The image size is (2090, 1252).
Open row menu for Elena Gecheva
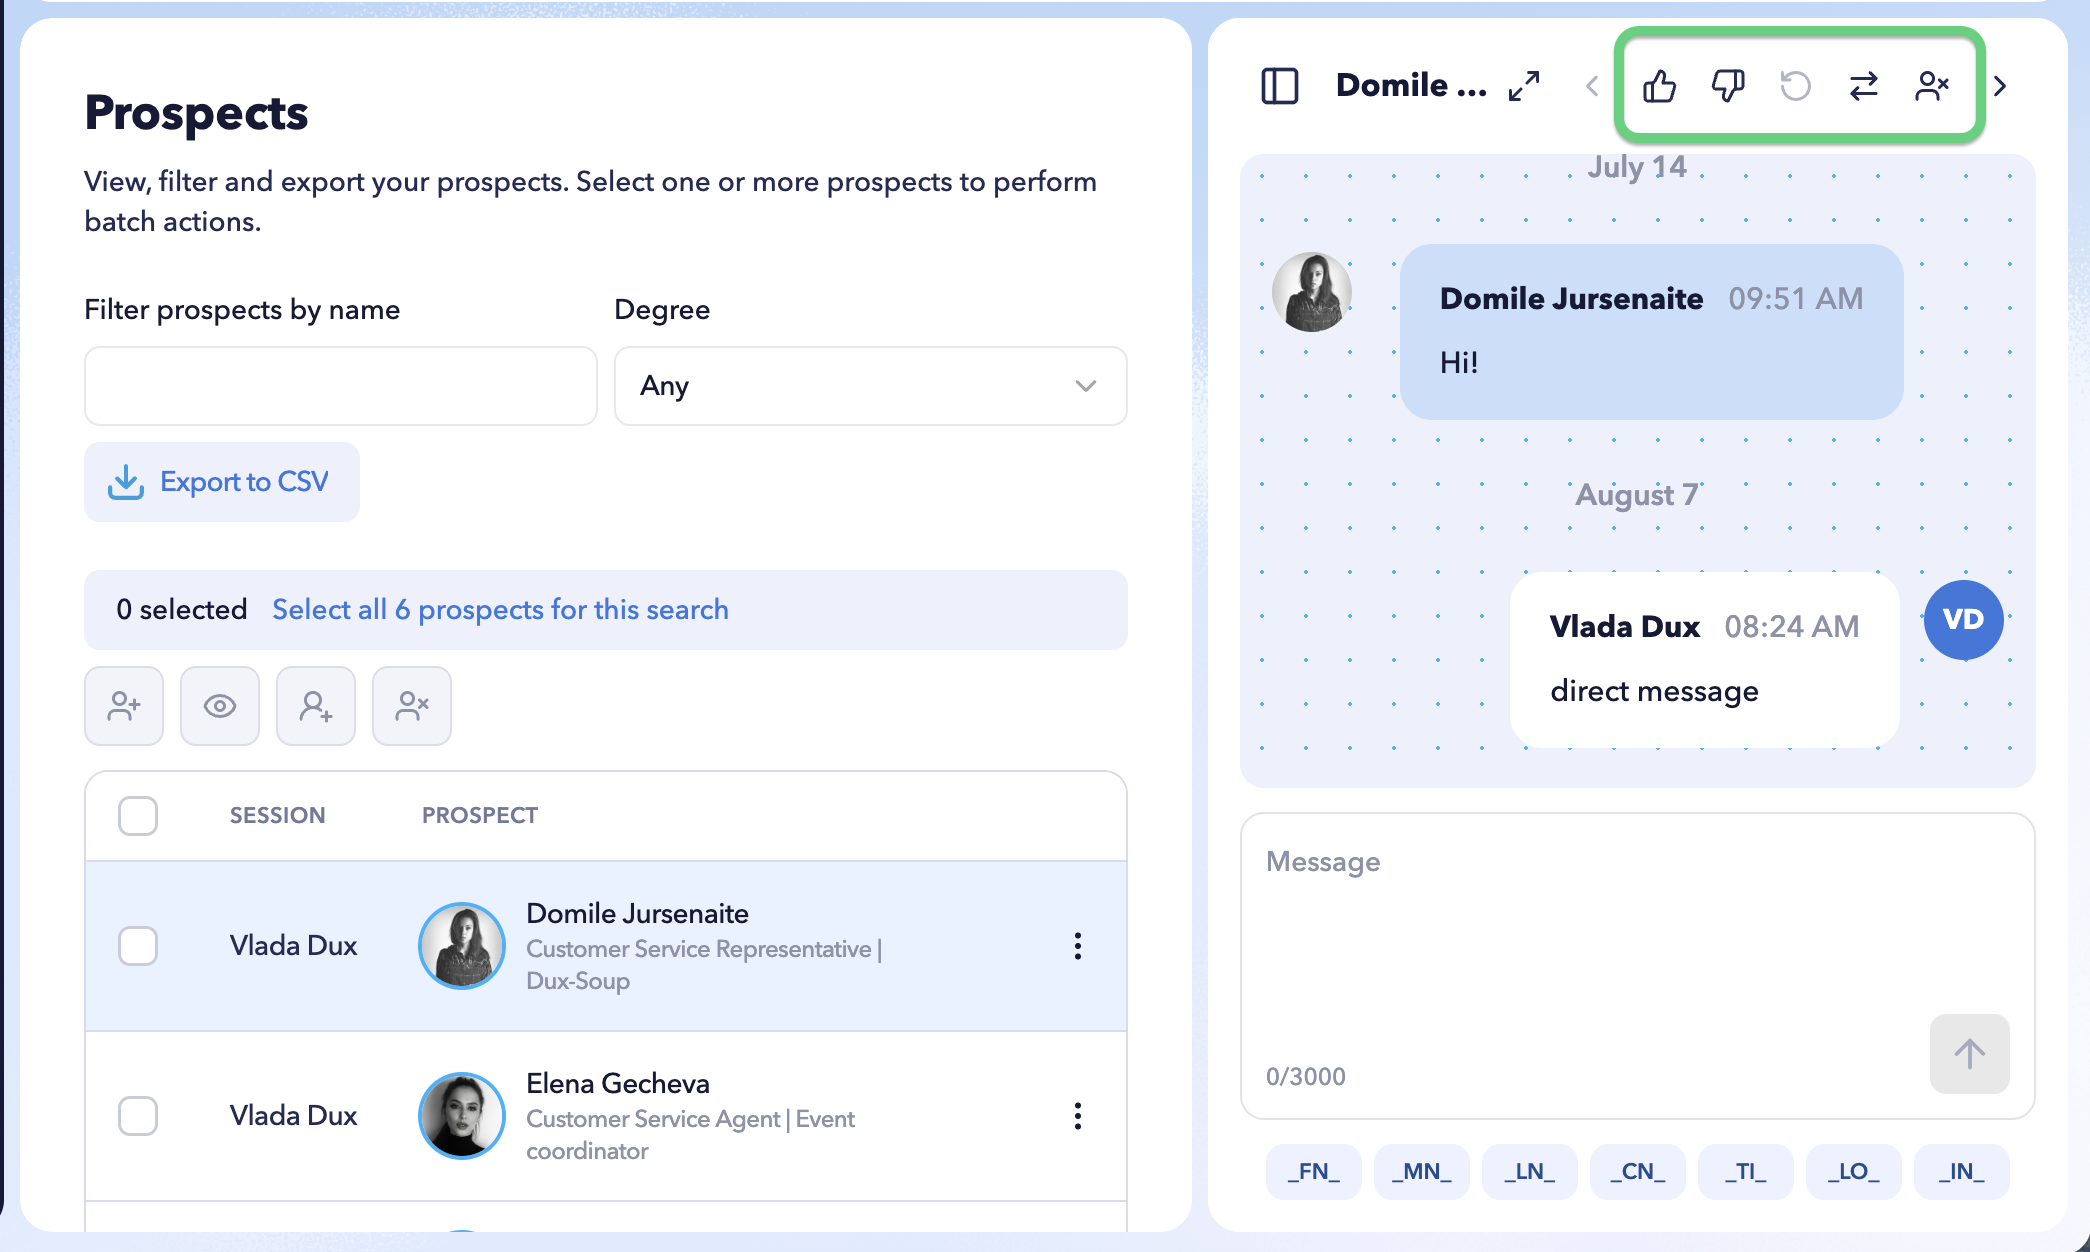coord(1078,1116)
